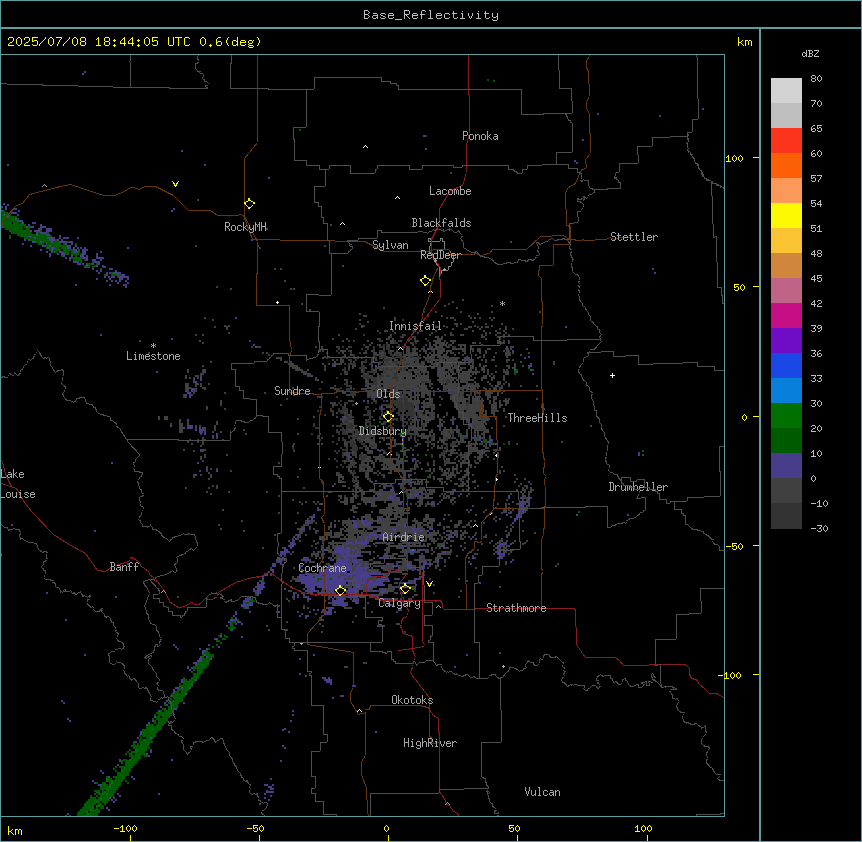862x842 pixels.
Task: Click the dBZ legend heading
Action: 810,54
